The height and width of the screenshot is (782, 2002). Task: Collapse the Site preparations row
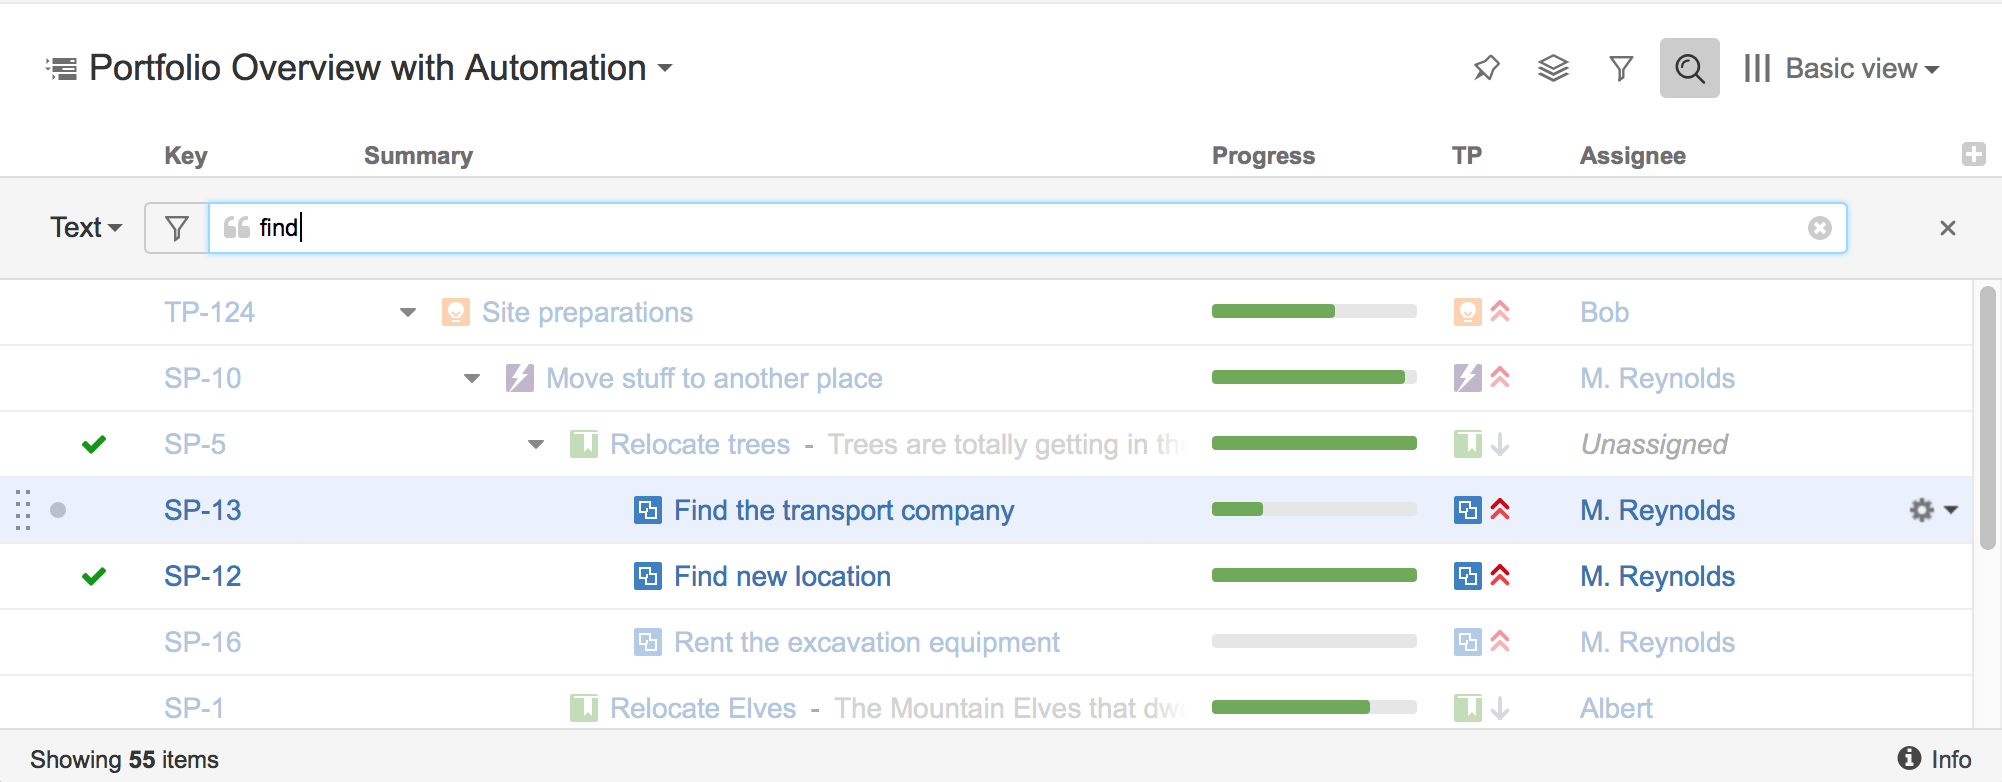point(408,313)
